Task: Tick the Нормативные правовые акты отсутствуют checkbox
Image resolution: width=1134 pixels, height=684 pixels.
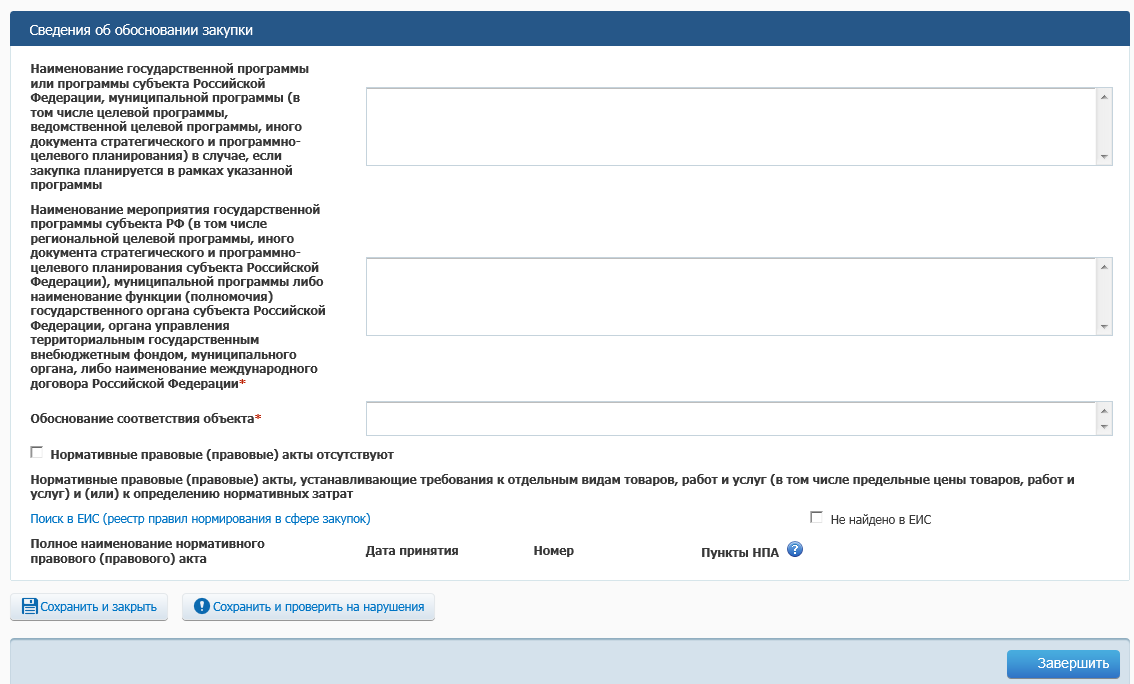Action: (37, 452)
